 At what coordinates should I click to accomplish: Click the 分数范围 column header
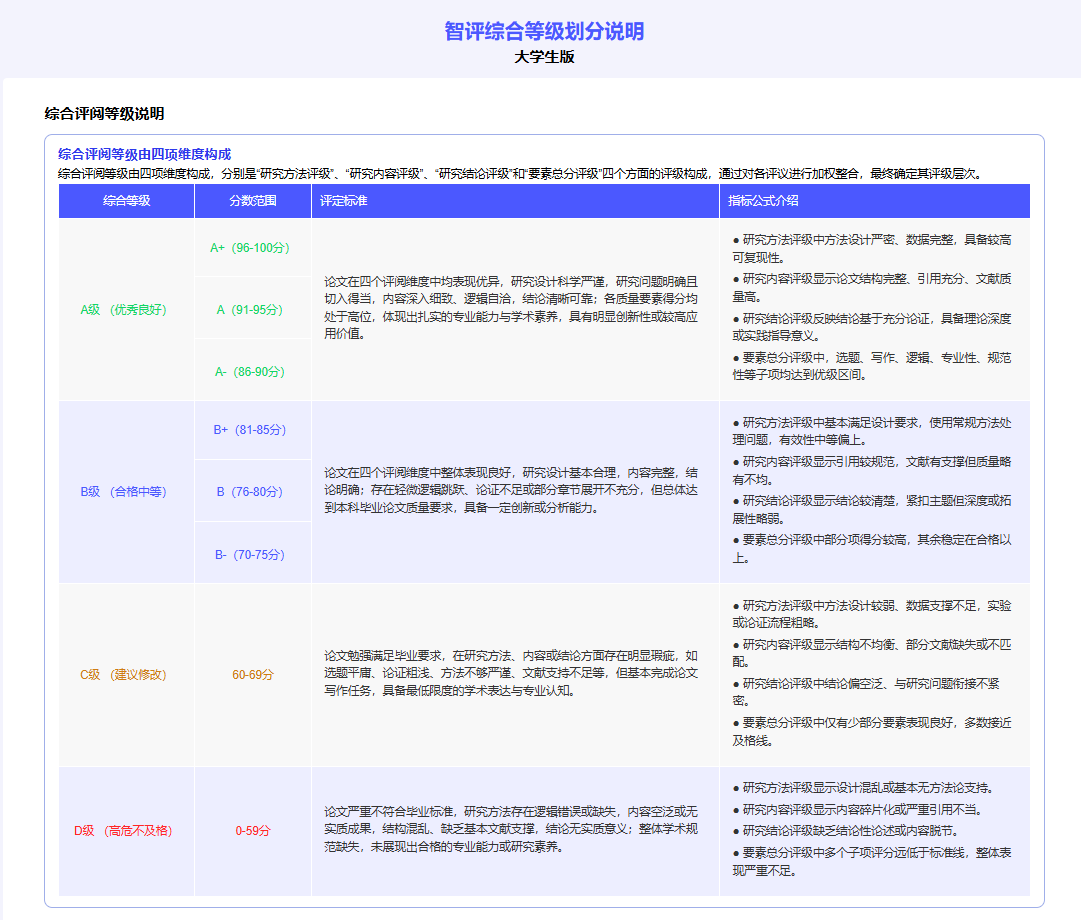[x=253, y=201]
